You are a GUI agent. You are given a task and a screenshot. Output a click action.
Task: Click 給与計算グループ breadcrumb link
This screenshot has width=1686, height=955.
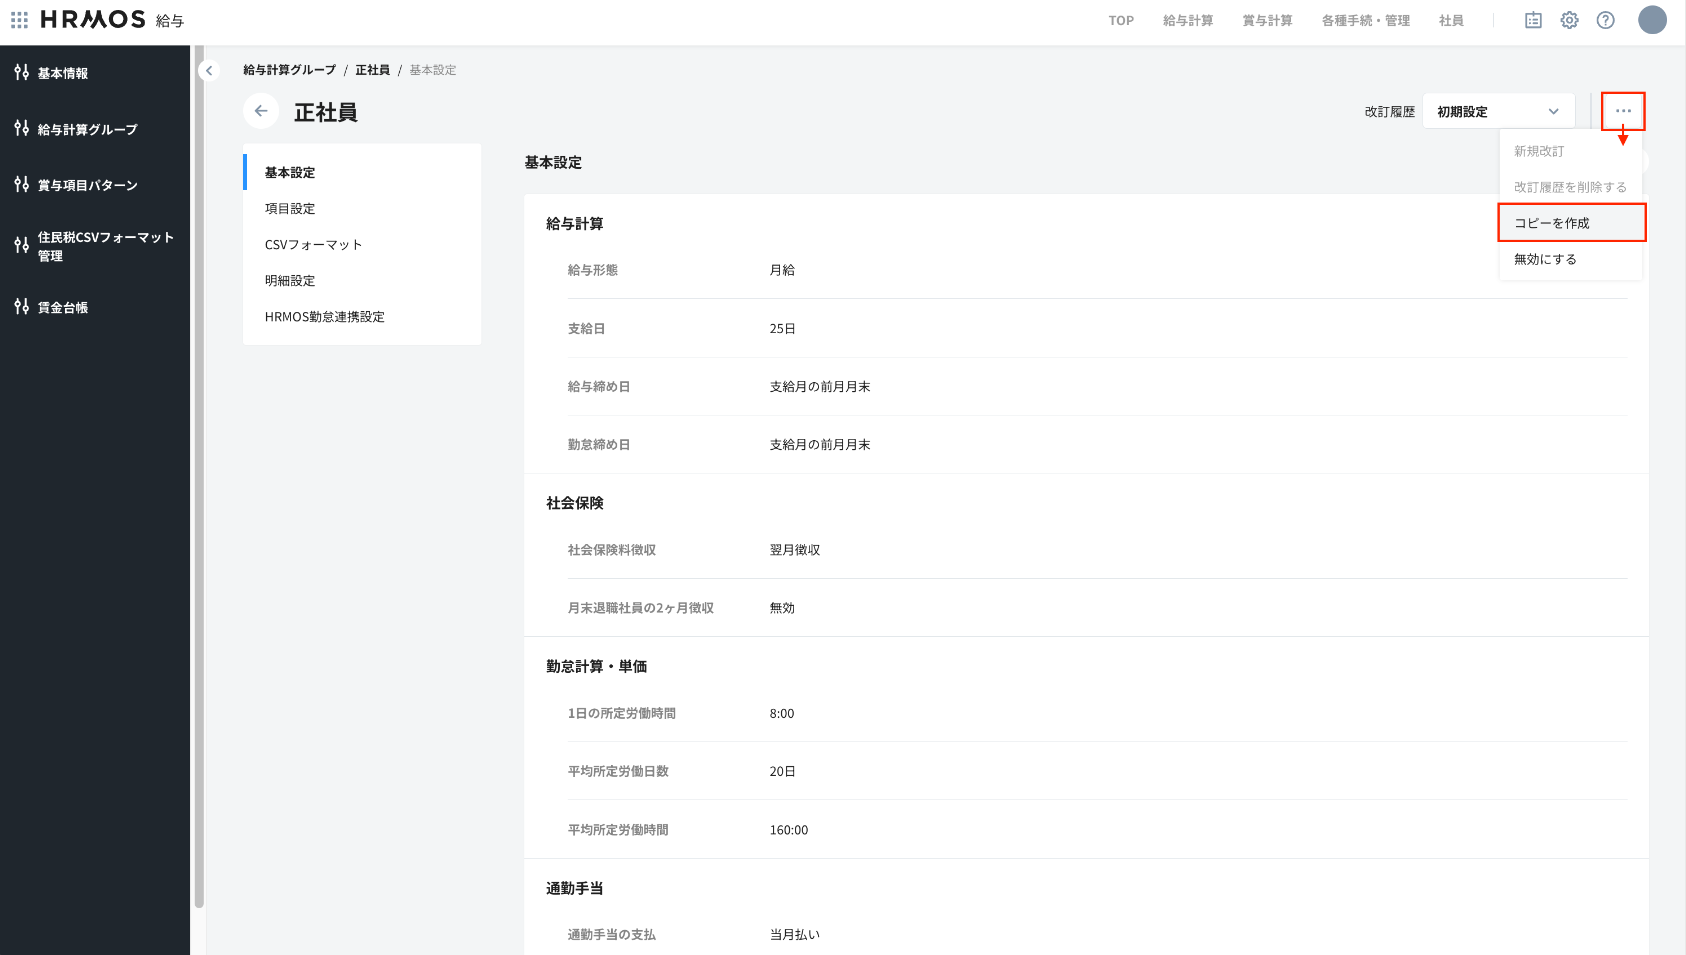point(289,70)
